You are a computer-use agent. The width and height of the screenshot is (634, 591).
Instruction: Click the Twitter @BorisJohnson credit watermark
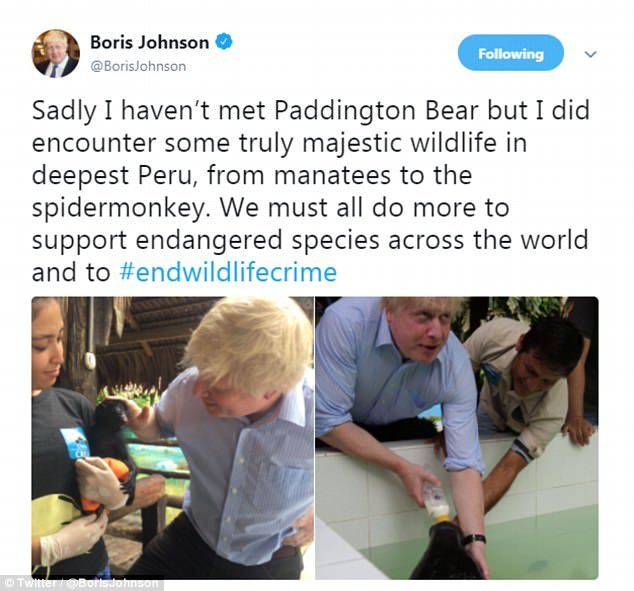[82, 583]
